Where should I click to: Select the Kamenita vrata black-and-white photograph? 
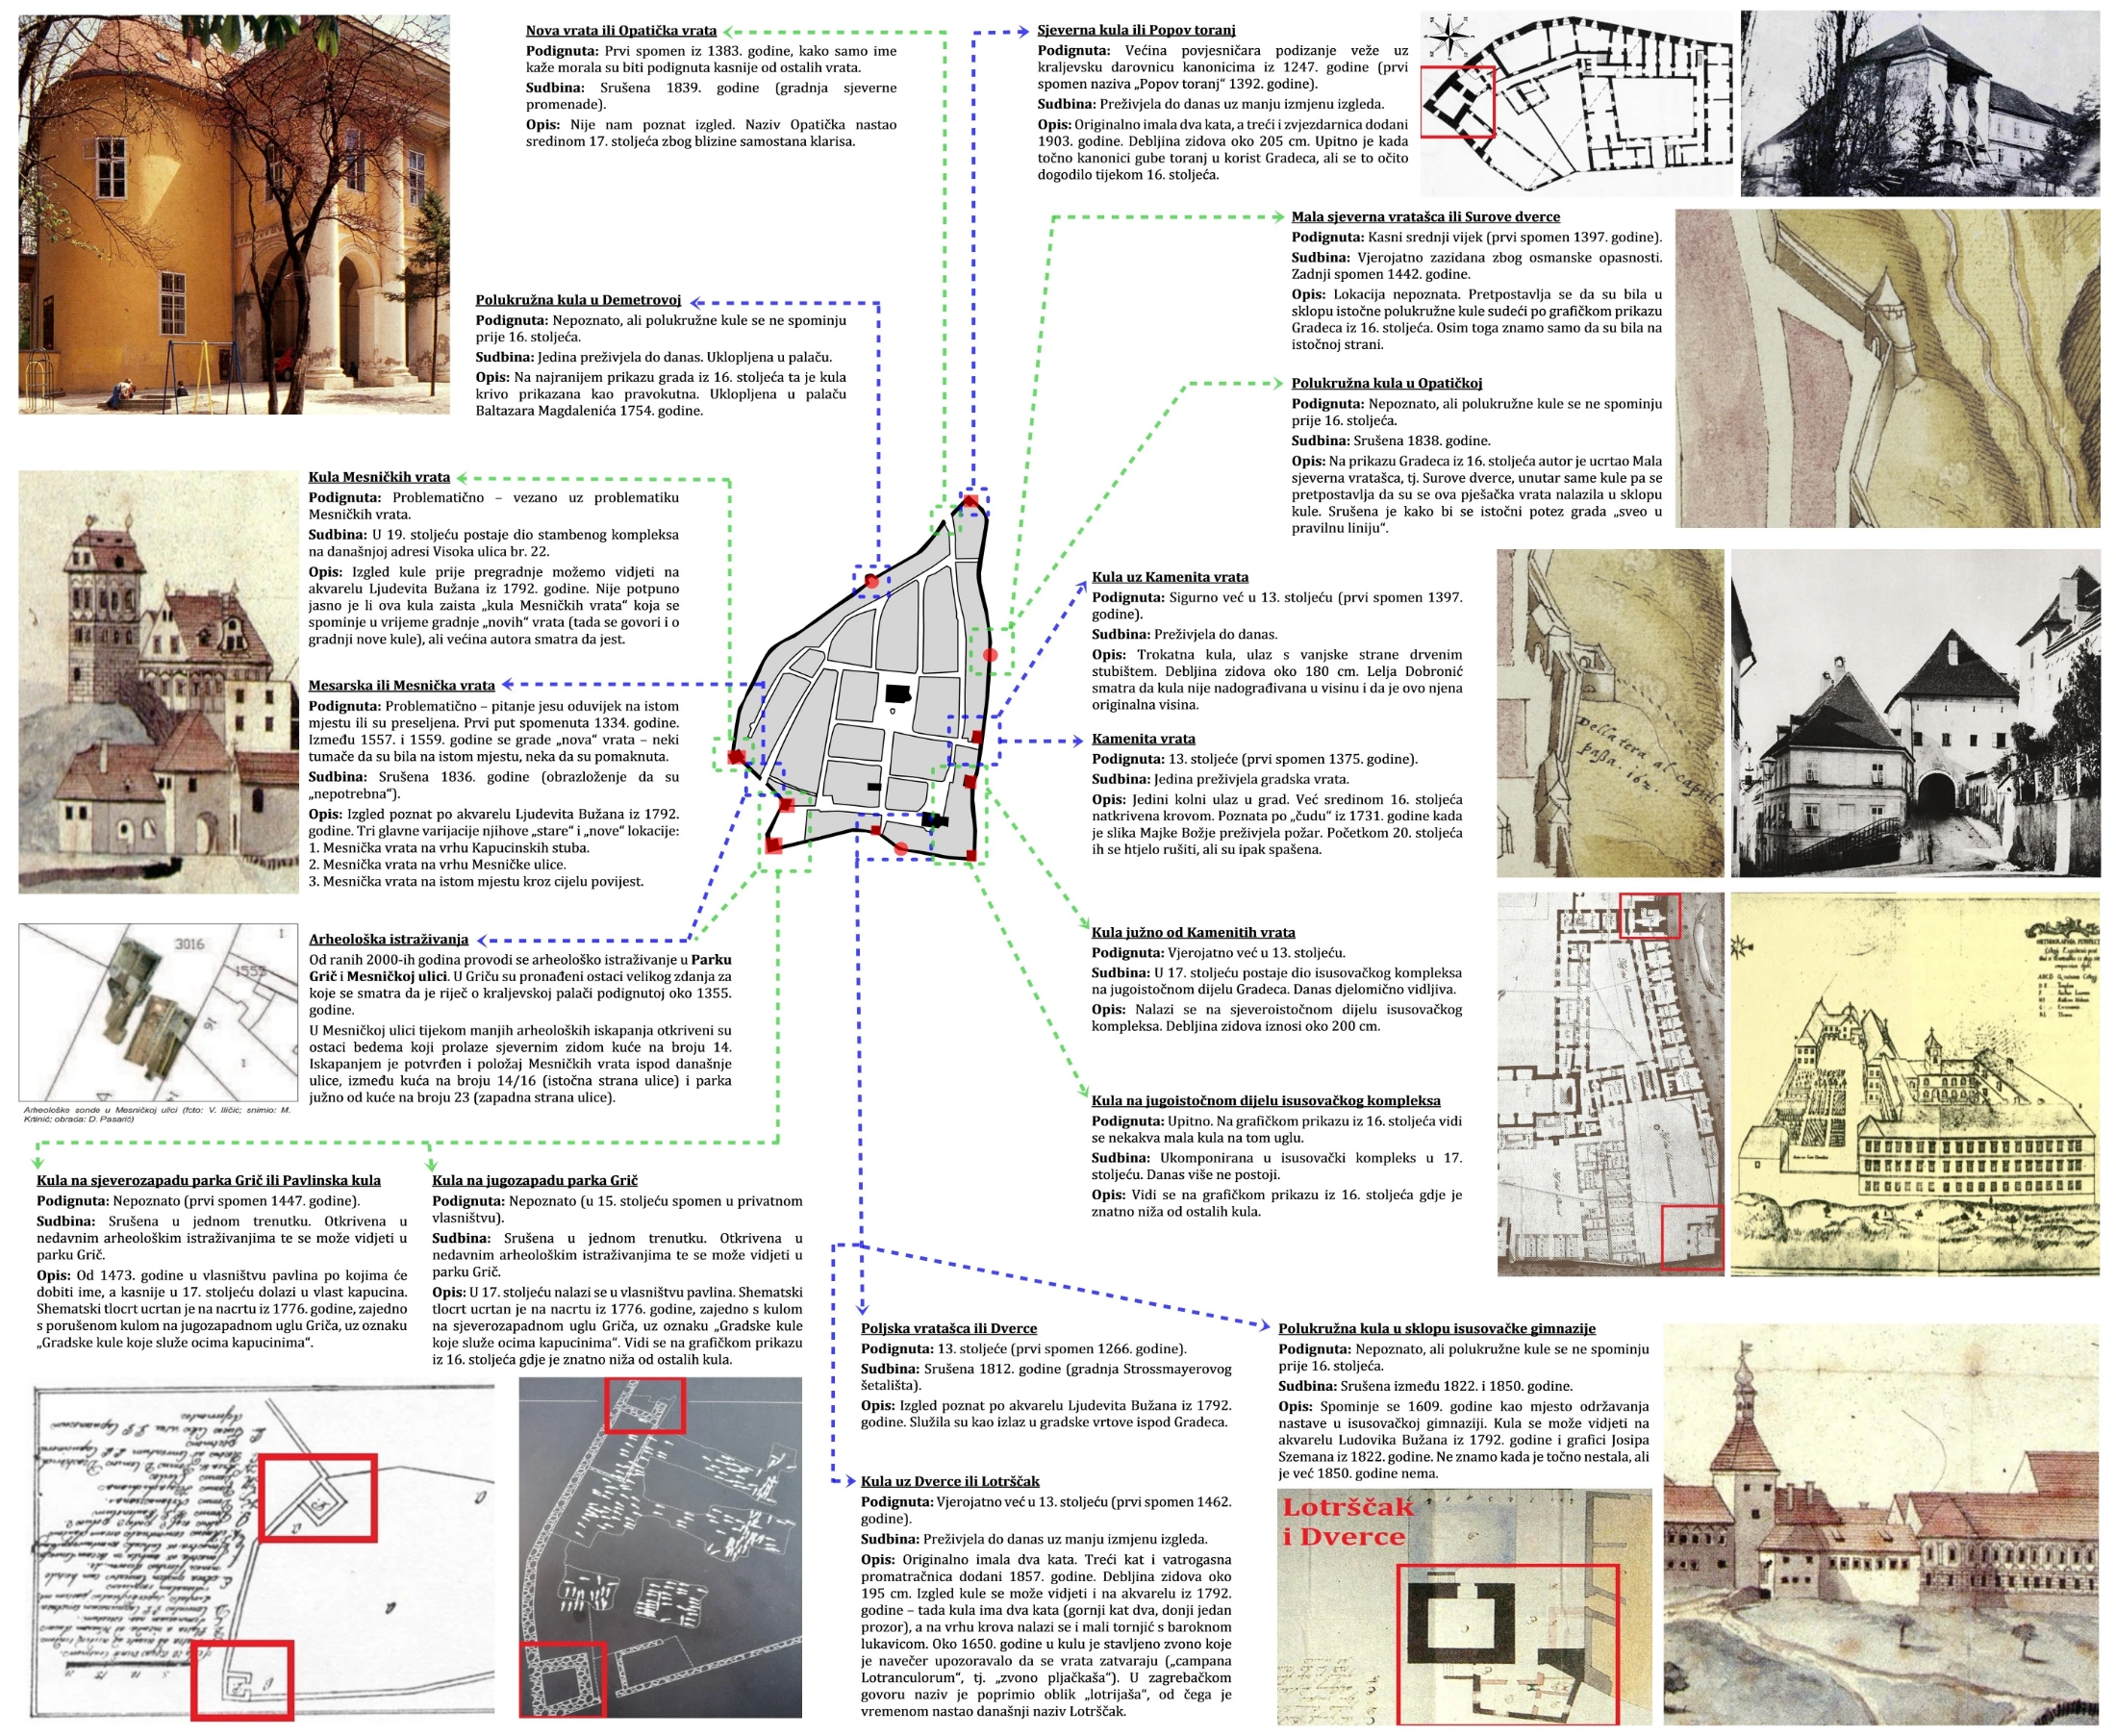(1914, 713)
